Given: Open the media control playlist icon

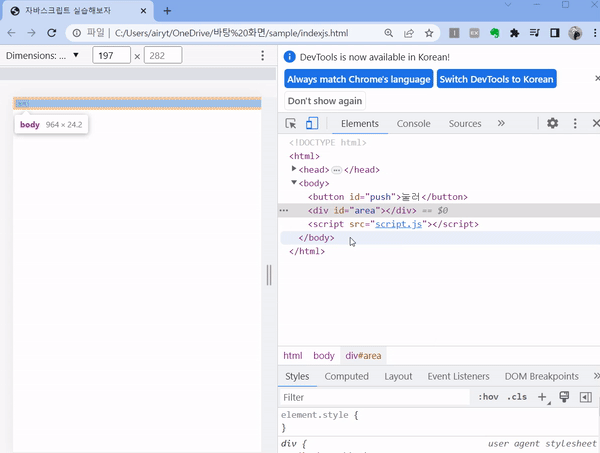Looking at the screenshot, I should (x=535, y=33).
